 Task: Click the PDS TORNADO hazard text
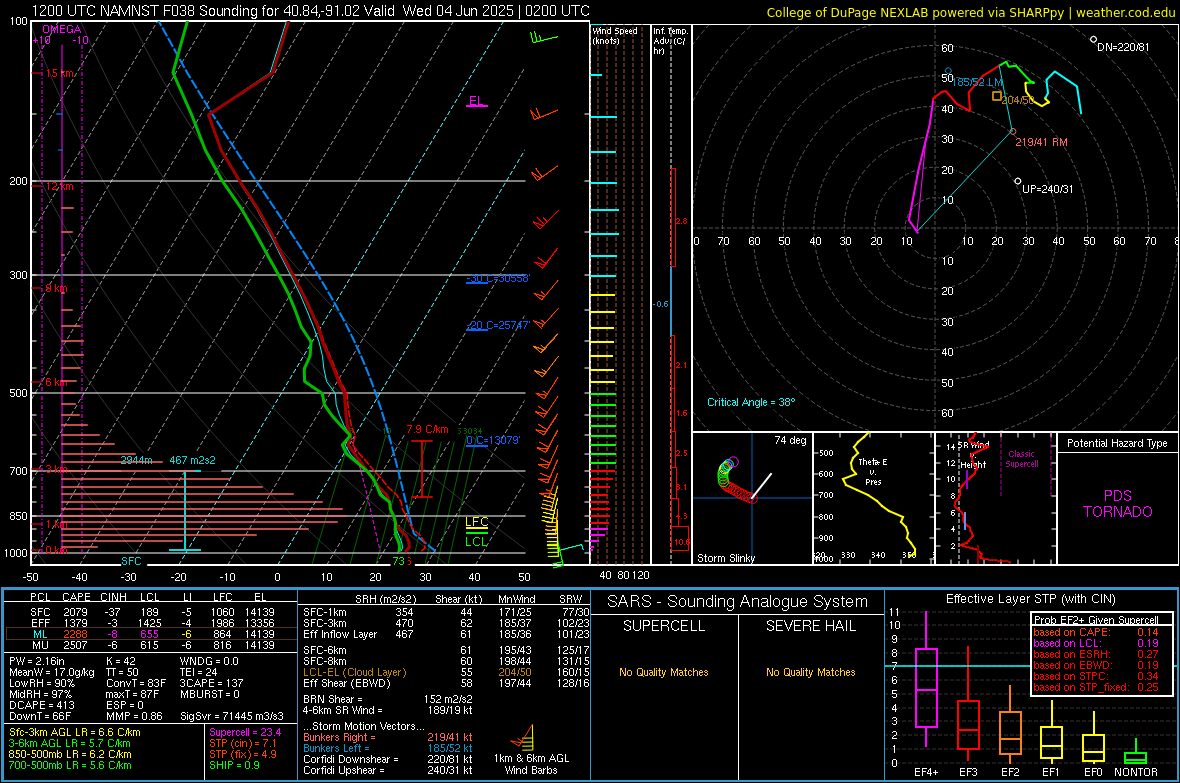[x=1118, y=504]
